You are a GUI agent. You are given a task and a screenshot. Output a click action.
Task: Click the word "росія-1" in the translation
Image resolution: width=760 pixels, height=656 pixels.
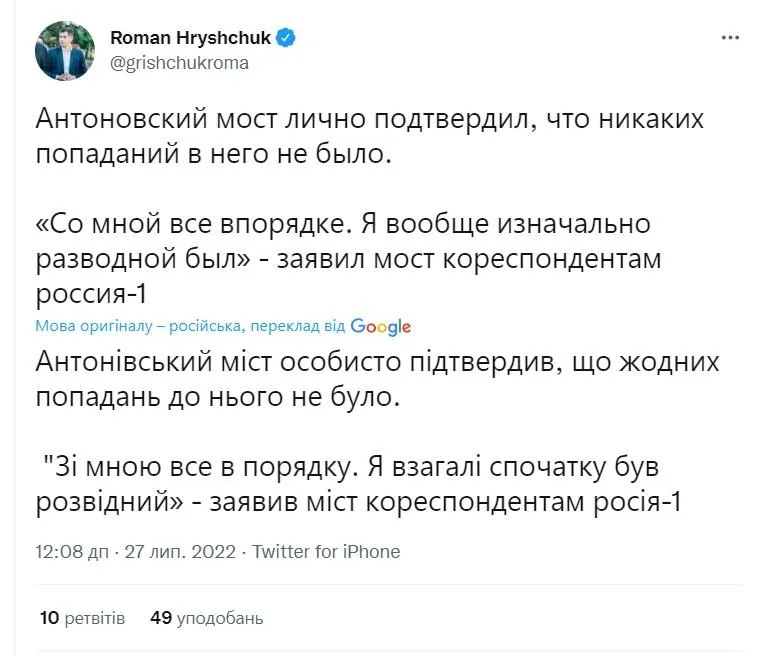tap(631, 502)
